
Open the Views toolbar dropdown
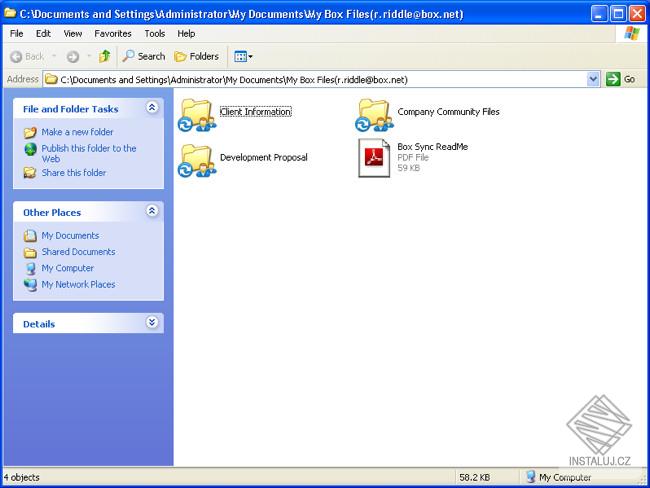pos(243,56)
